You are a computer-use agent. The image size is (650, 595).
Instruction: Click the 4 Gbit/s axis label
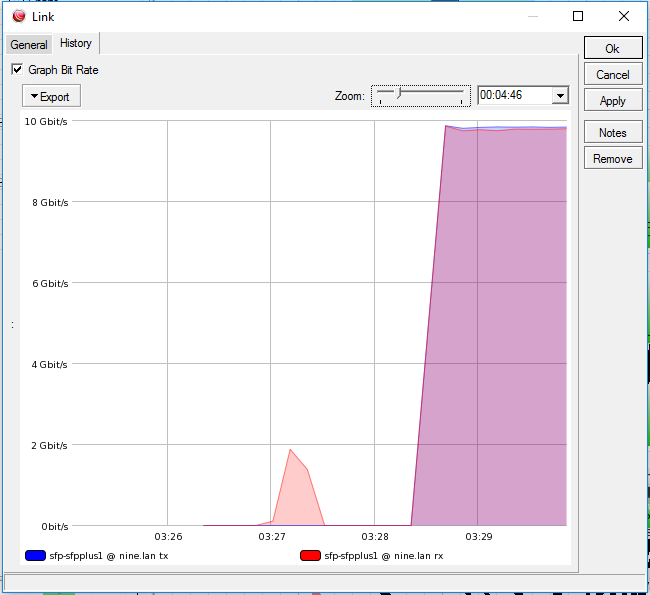49,364
